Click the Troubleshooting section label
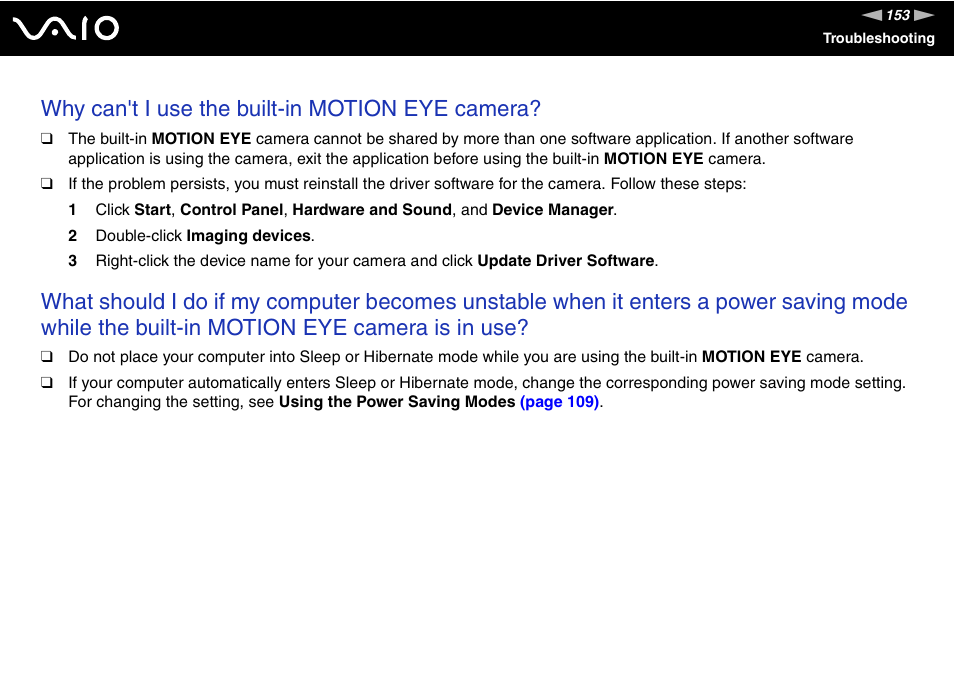The height and width of the screenshot is (674, 954). pyautogui.click(x=879, y=38)
